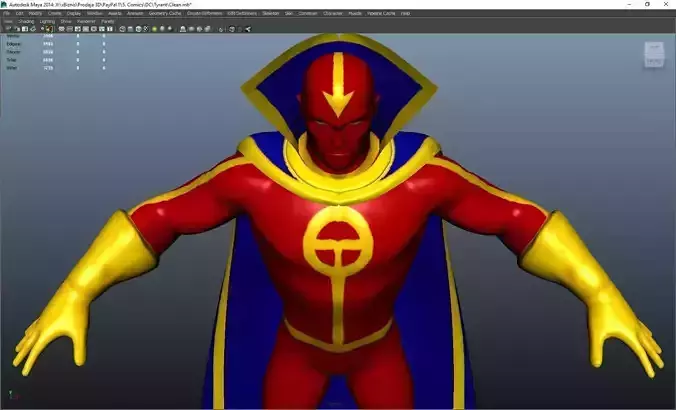Click the Image Plane icon
The height and width of the screenshot is (410, 676).
click(x=33, y=29)
